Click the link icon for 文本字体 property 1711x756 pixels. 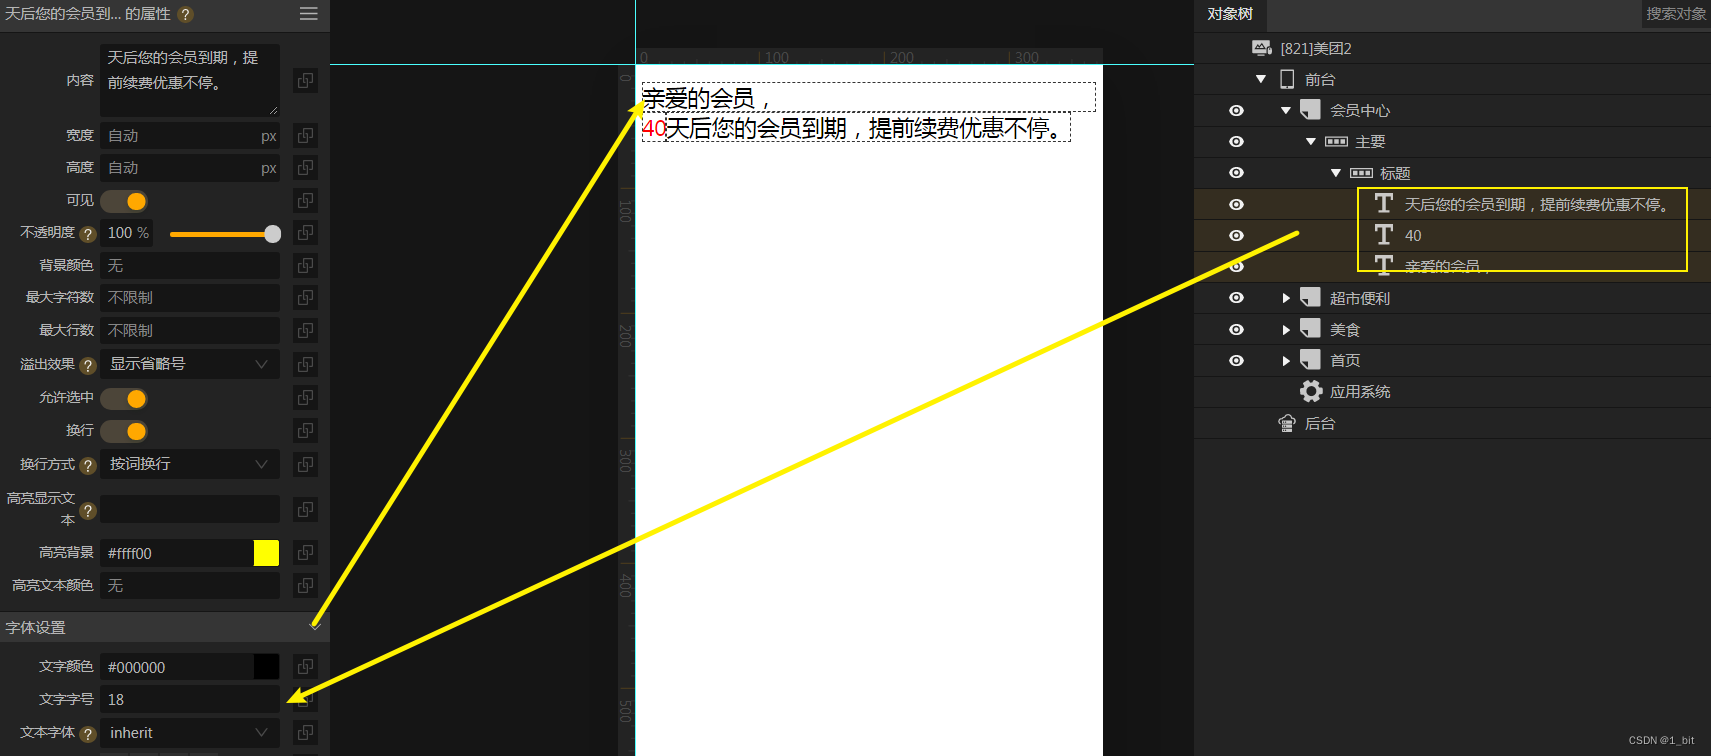coord(306,732)
